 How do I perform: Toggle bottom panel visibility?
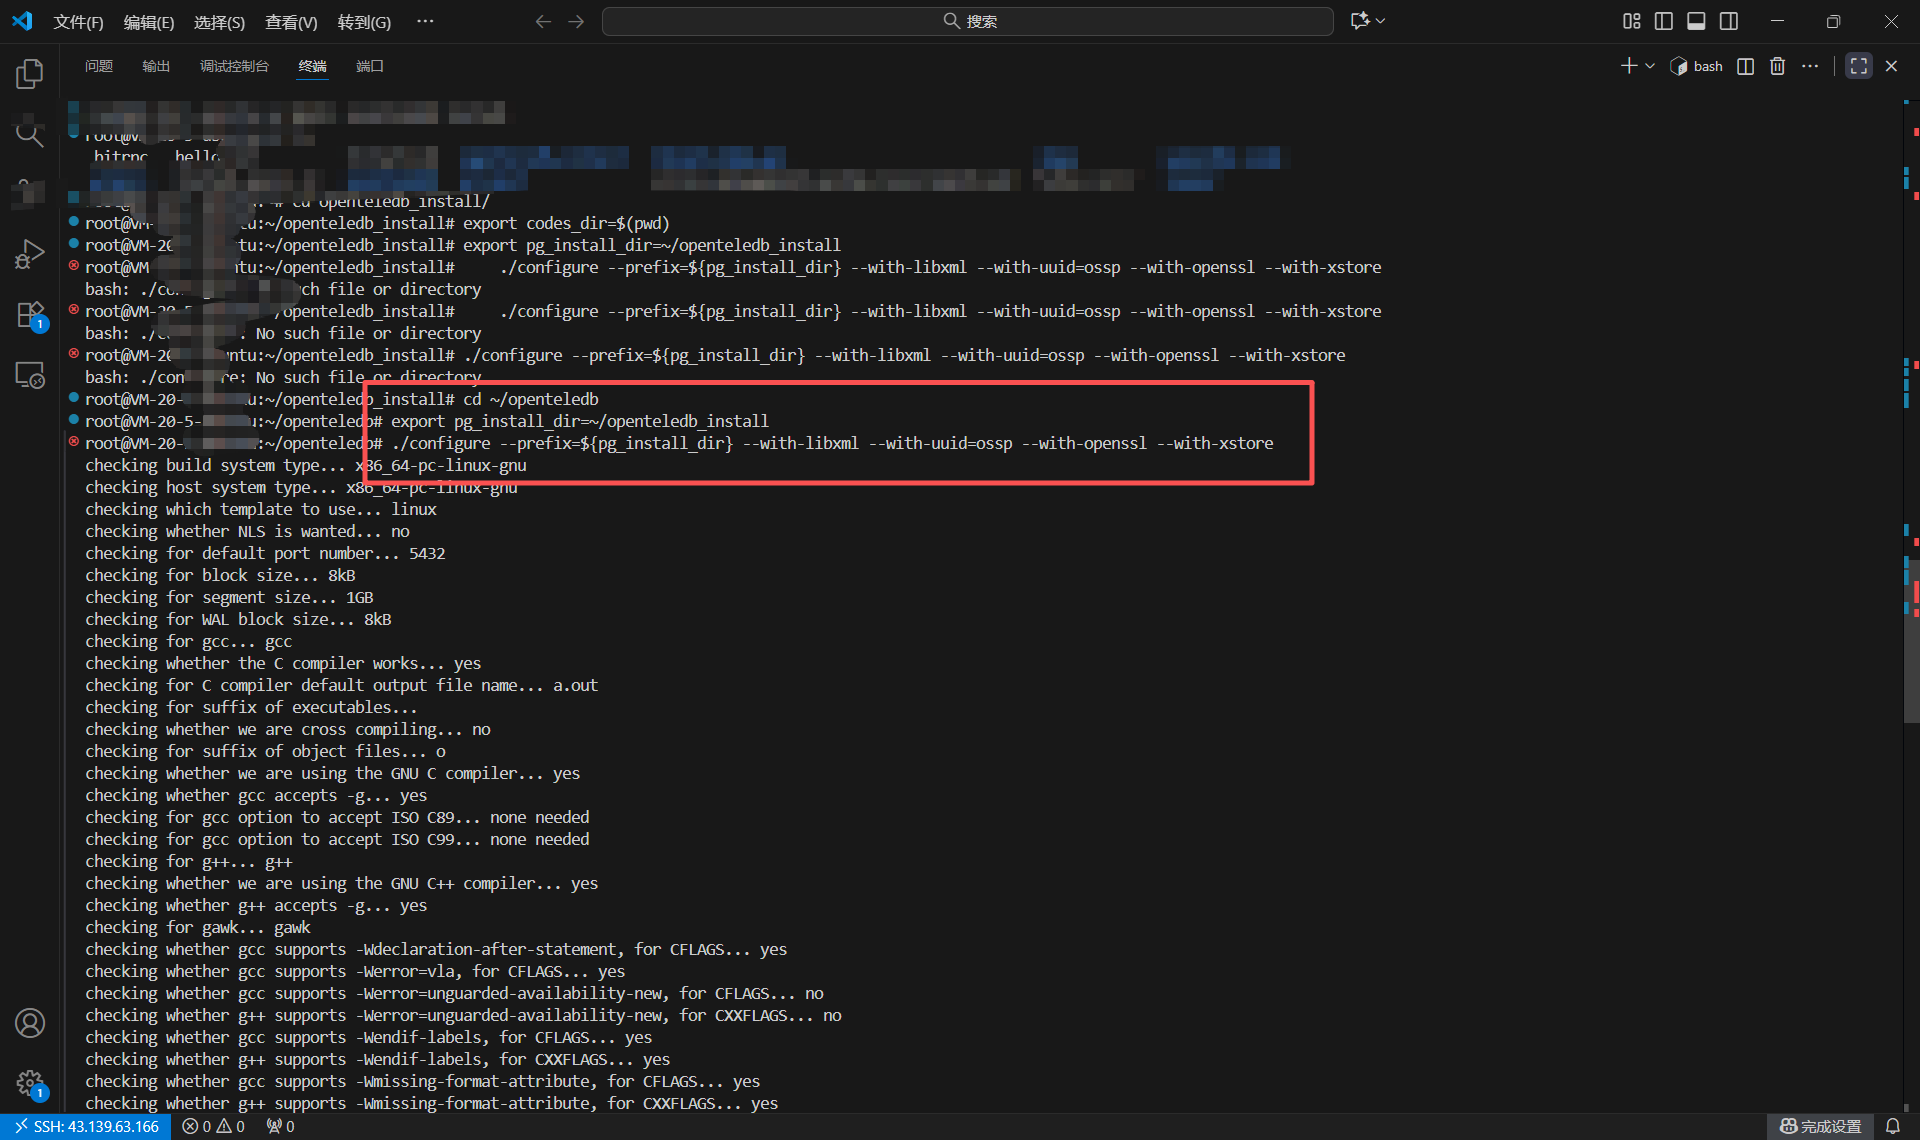tap(1696, 21)
